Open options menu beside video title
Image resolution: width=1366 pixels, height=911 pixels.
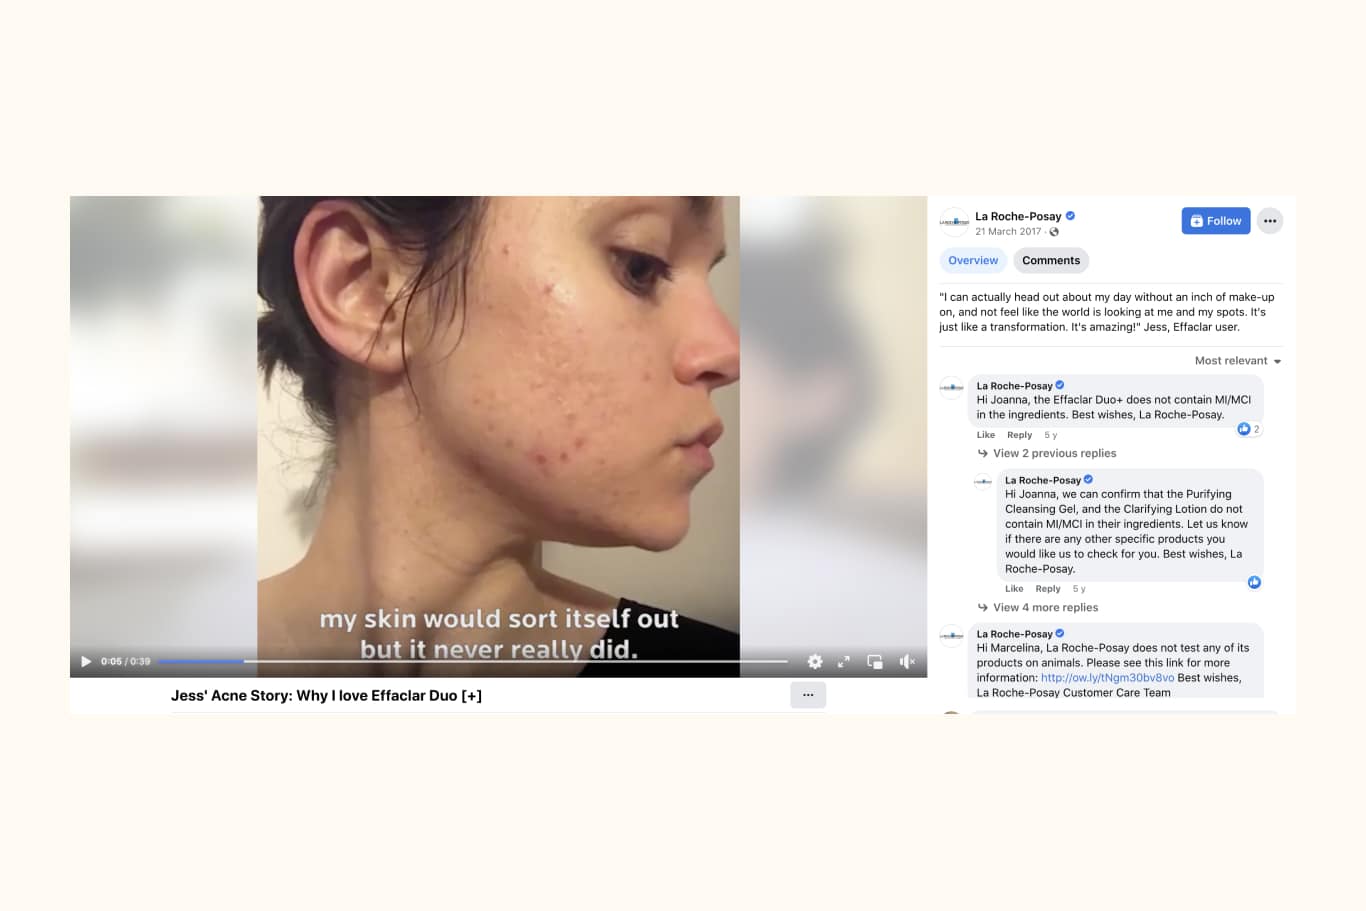click(808, 695)
